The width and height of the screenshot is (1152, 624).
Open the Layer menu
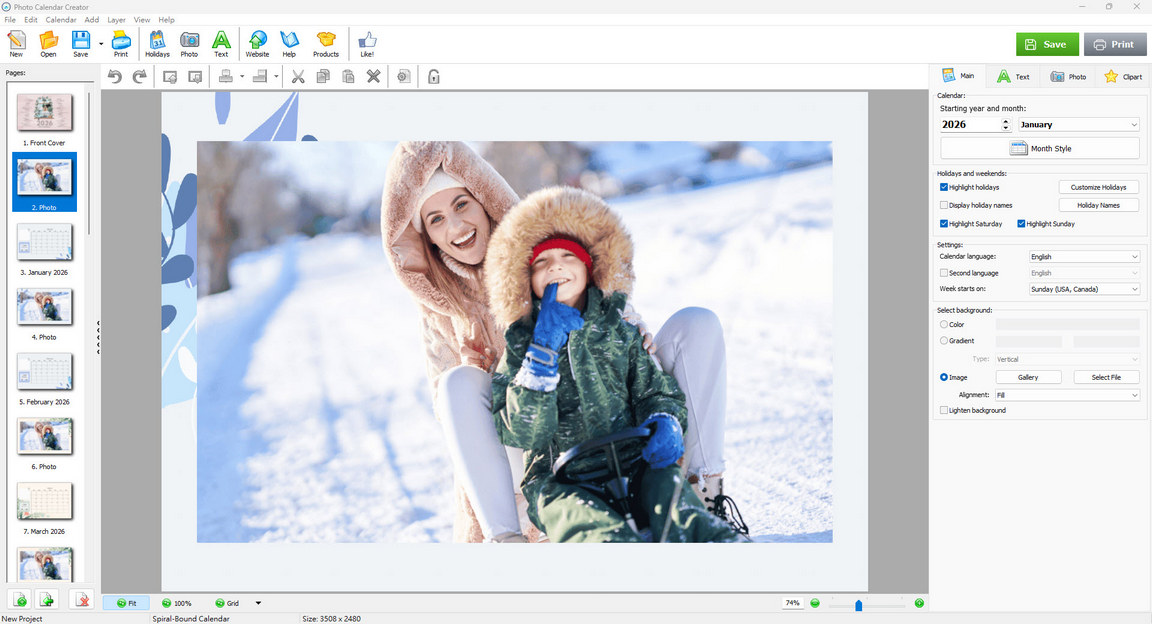coord(116,20)
